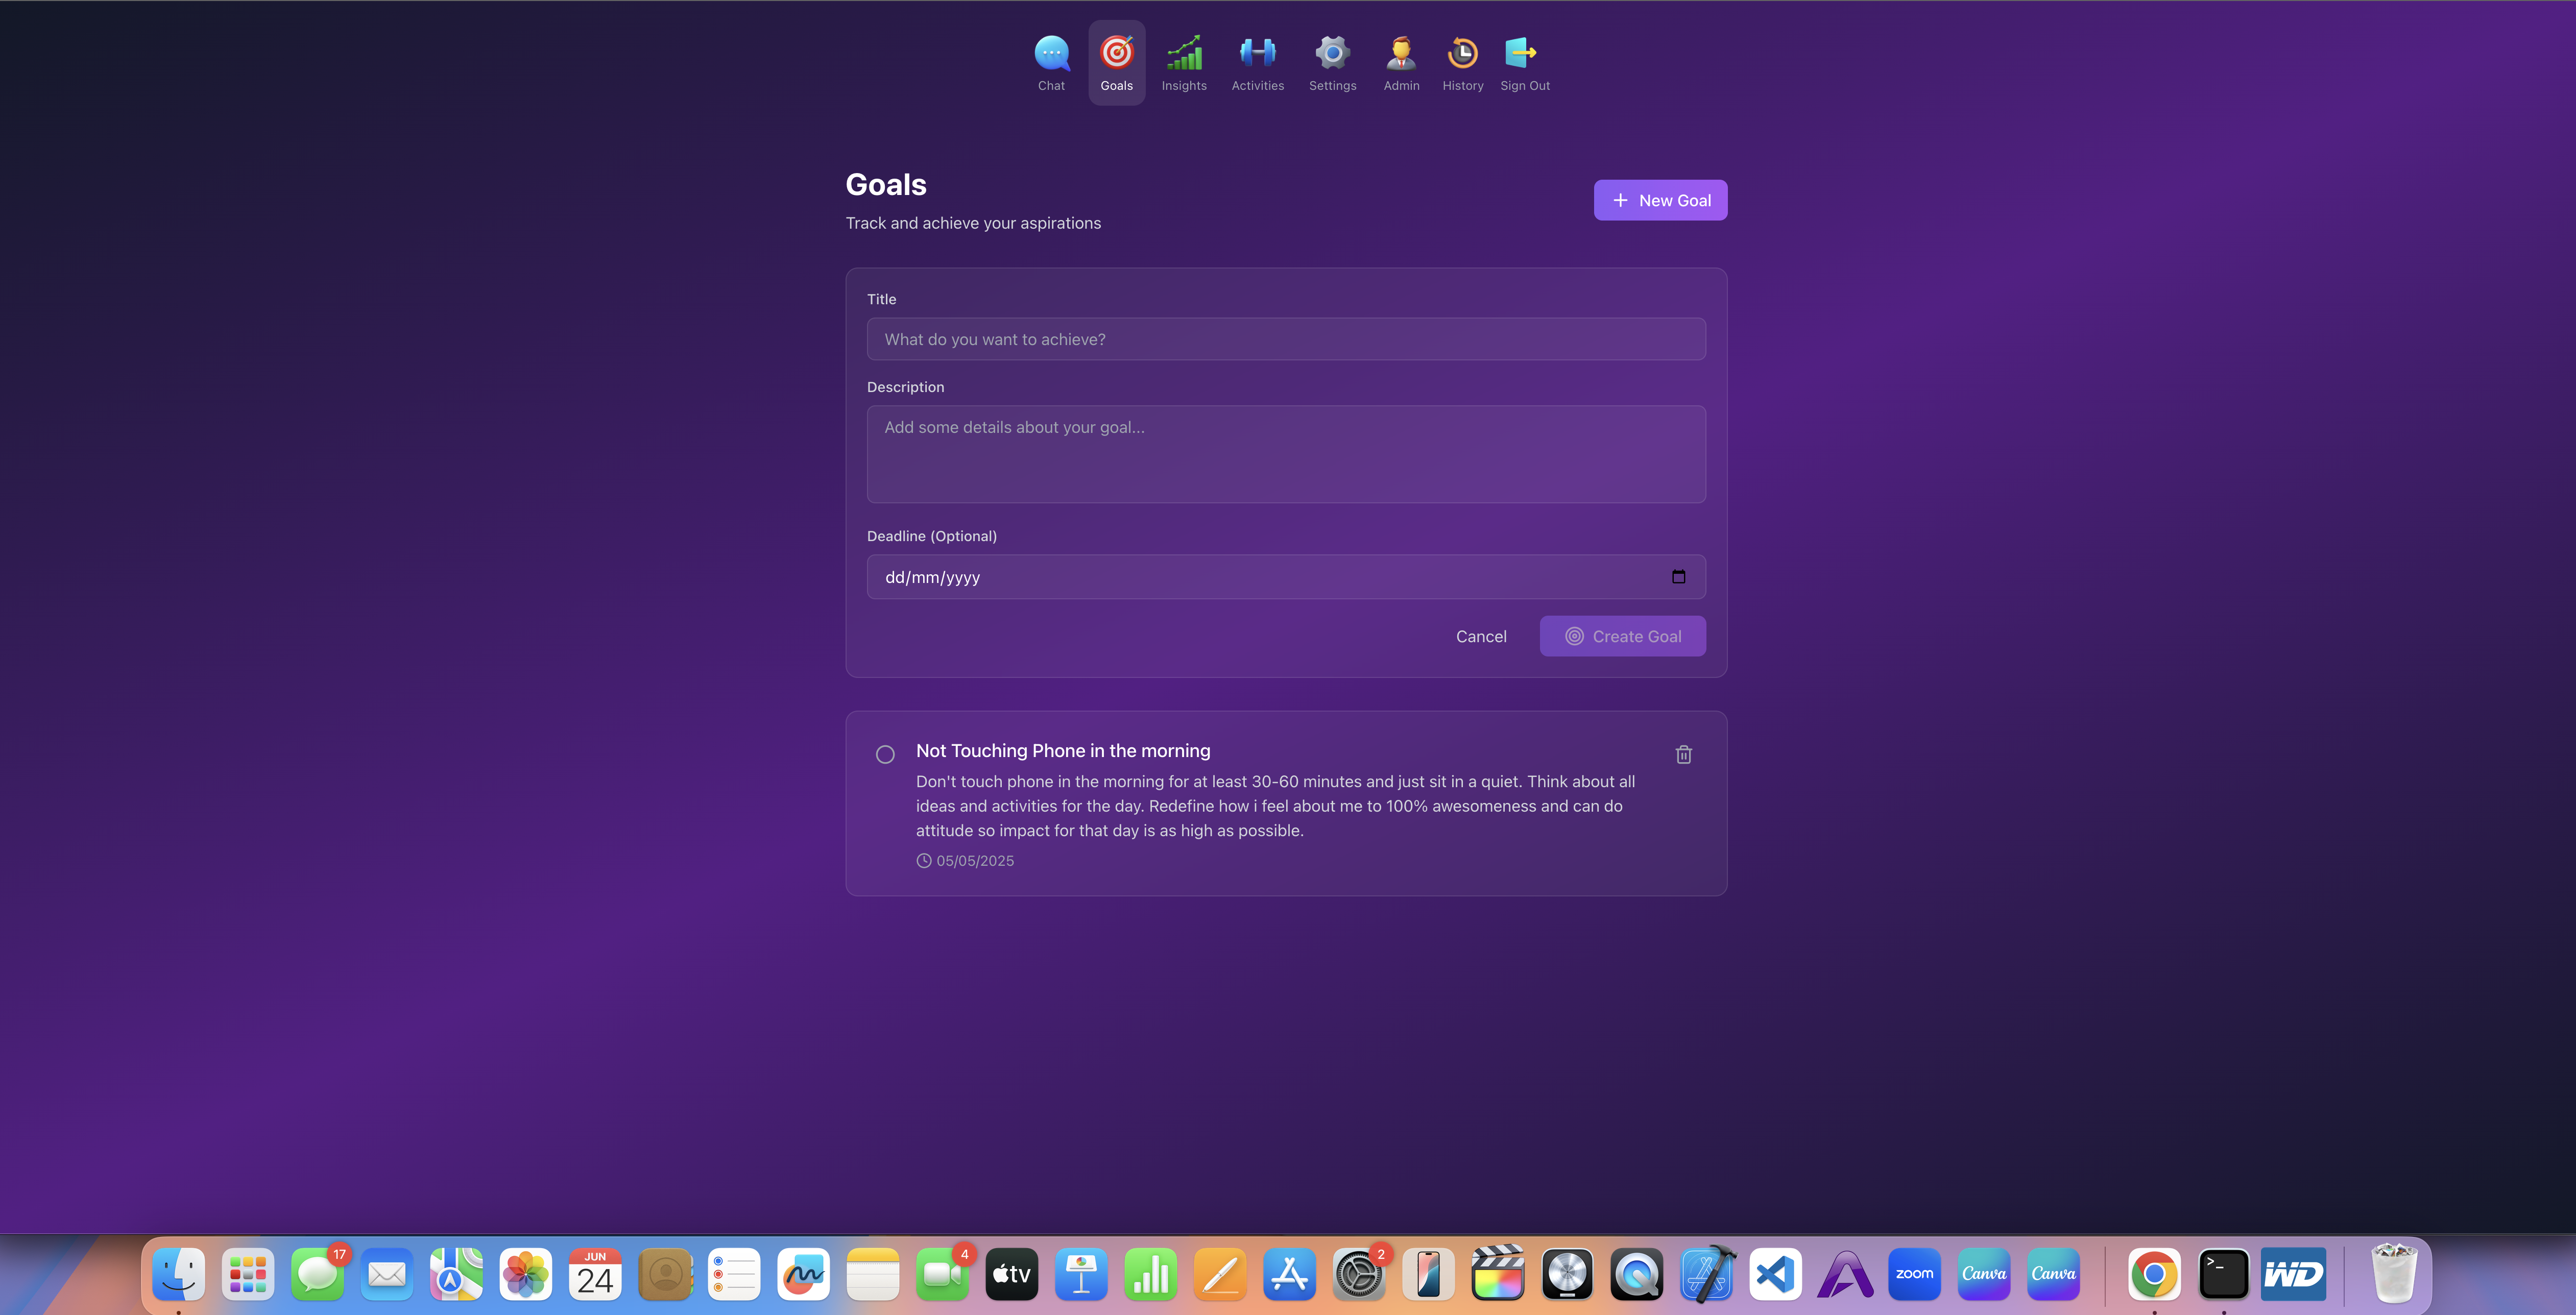Open Google Chrome from the dock
The height and width of the screenshot is (1315, 2576).
coord(2154,1273)
